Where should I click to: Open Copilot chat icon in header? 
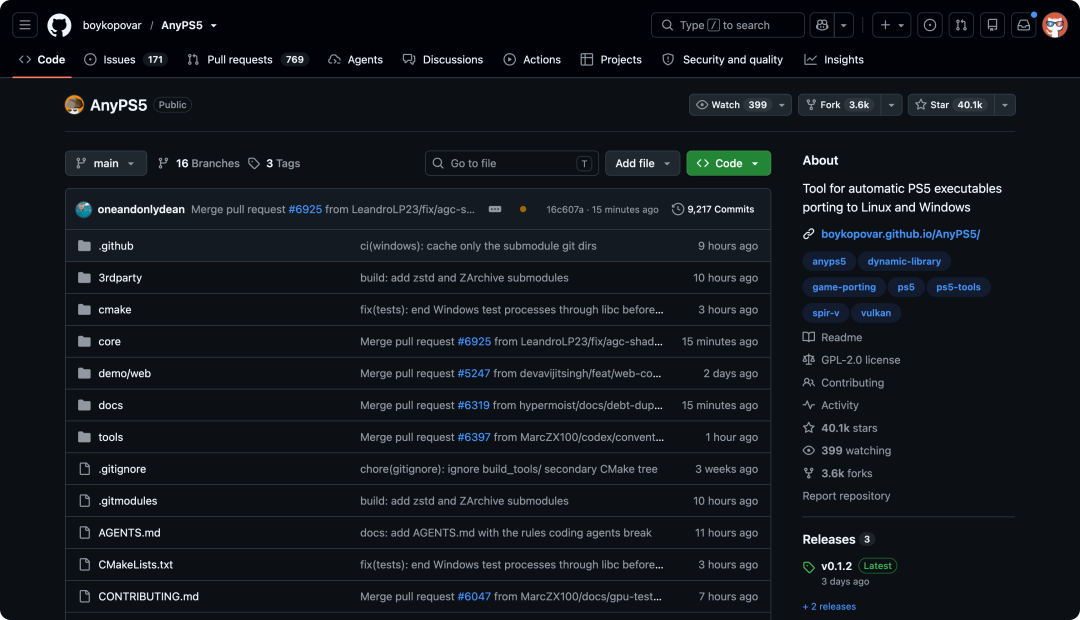(x=822, y=25)
